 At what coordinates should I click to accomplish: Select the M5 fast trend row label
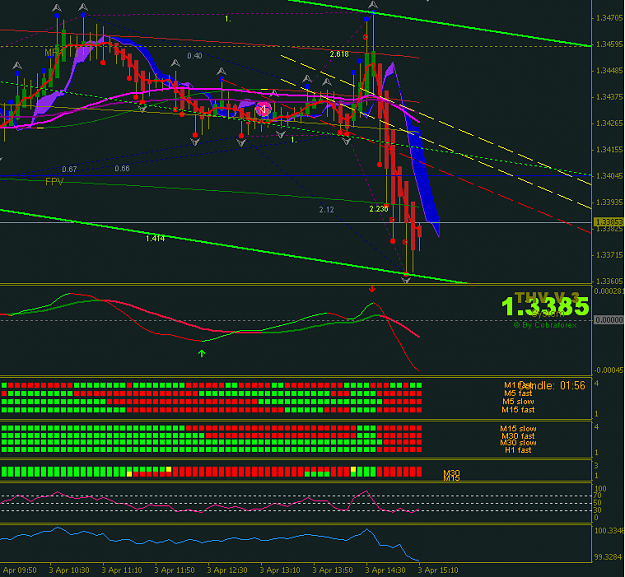coord(518,393)
